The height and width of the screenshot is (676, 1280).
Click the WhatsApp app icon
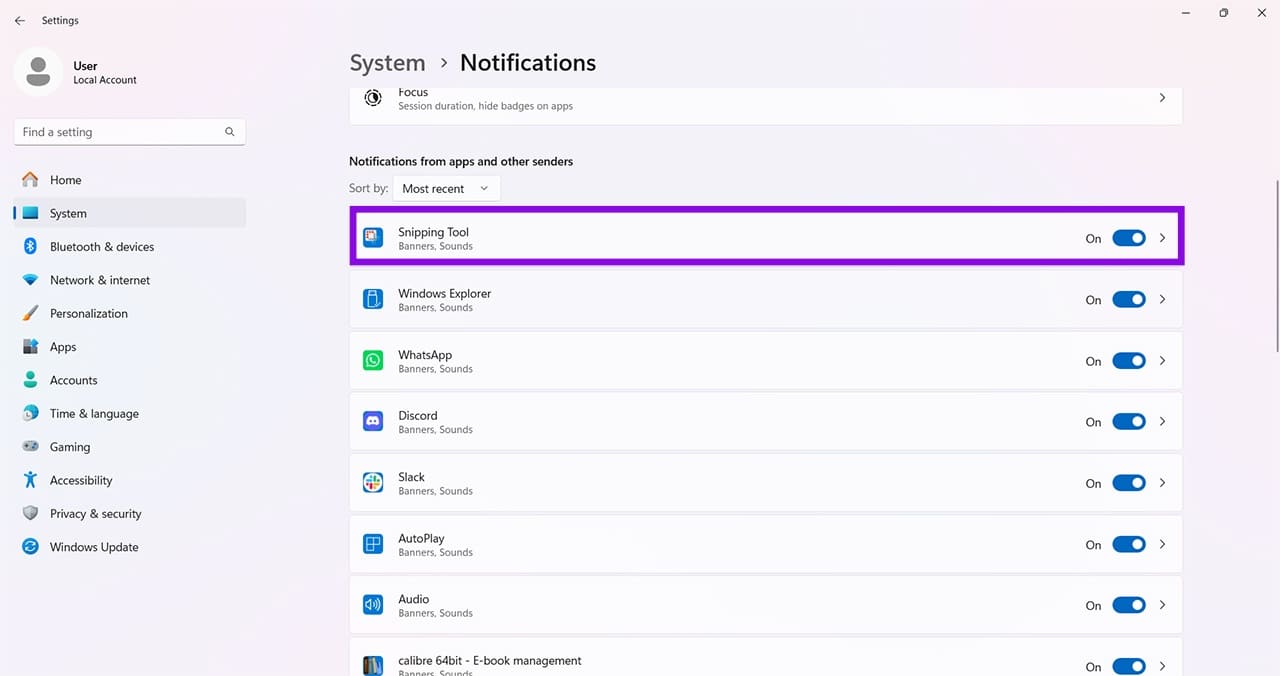coord(373,361)
